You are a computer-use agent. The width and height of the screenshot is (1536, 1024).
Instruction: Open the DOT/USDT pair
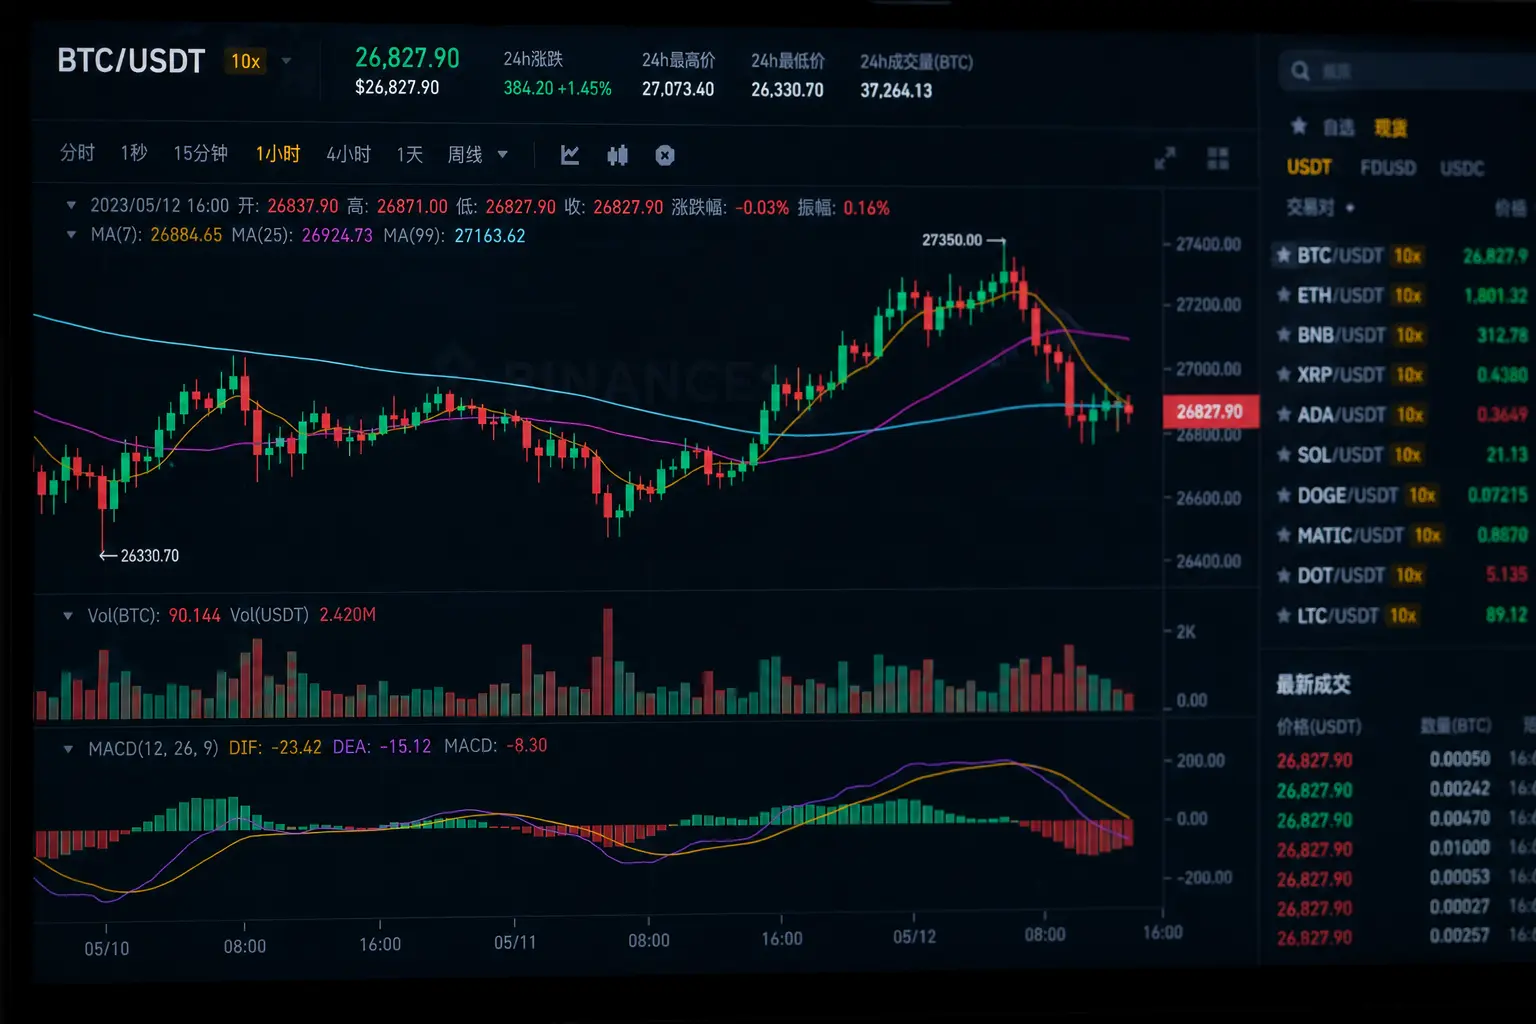(1341, 575)
